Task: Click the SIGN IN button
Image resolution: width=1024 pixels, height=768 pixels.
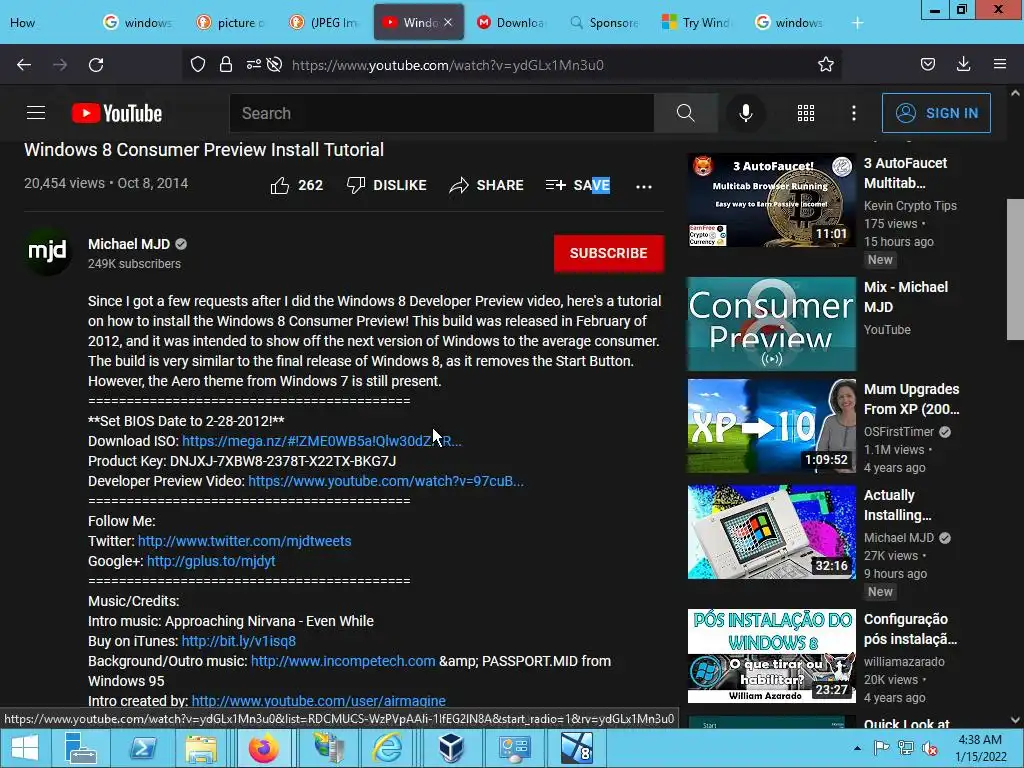Action: [936, 113]
